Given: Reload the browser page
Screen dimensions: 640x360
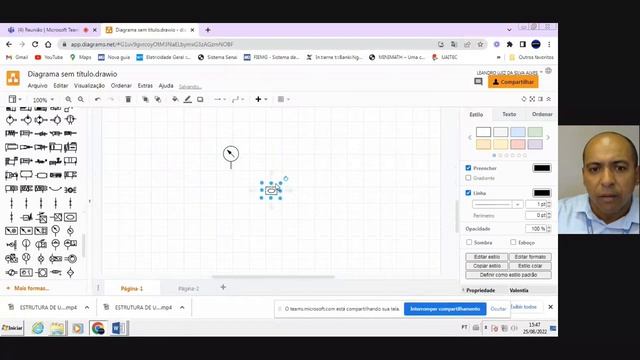Looking at the screenshot, I should tap(35, 44).
